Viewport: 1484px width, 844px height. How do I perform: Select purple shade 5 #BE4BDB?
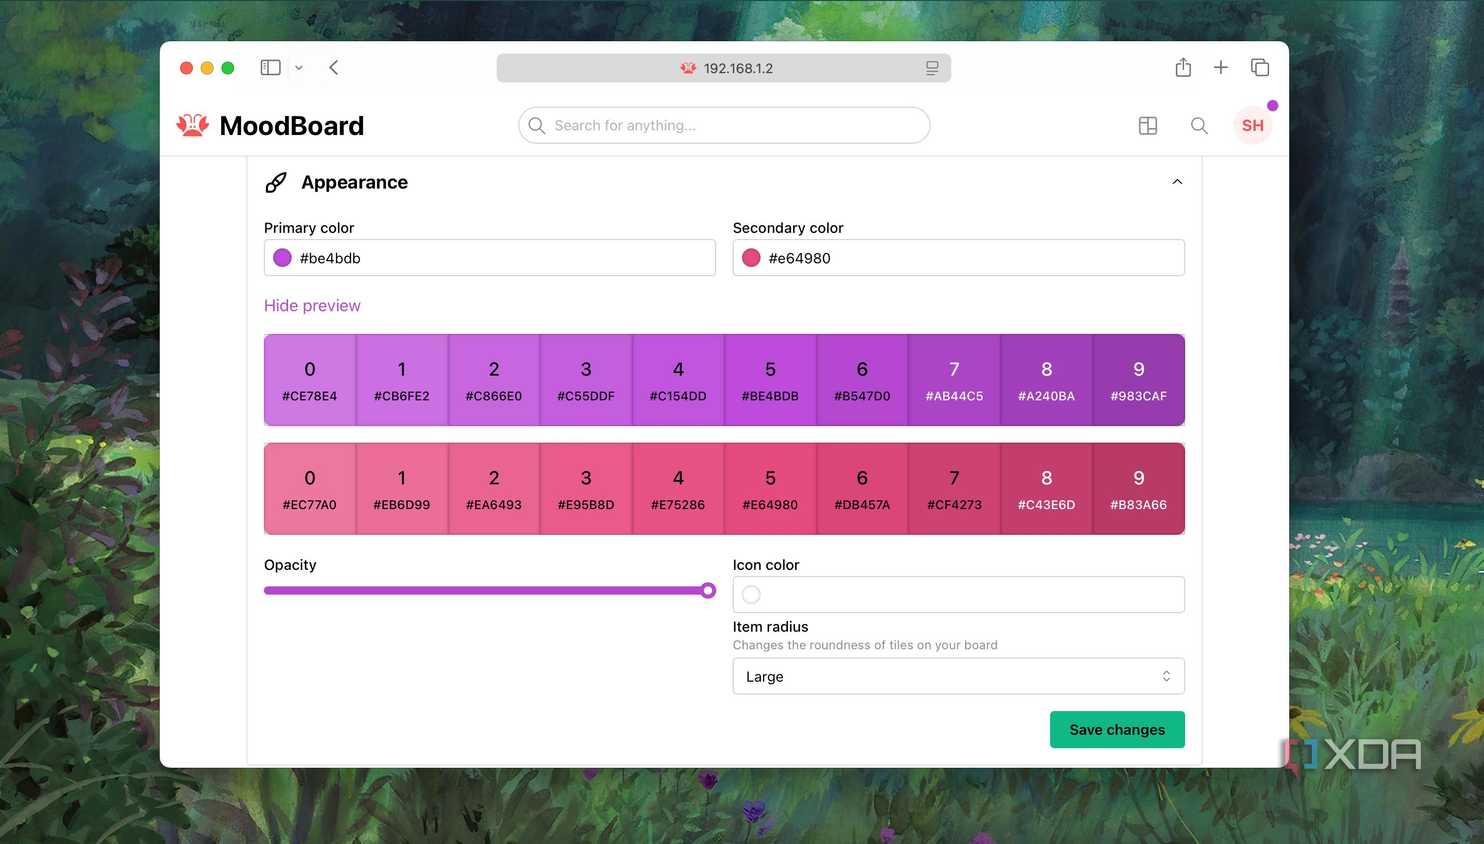770,380
